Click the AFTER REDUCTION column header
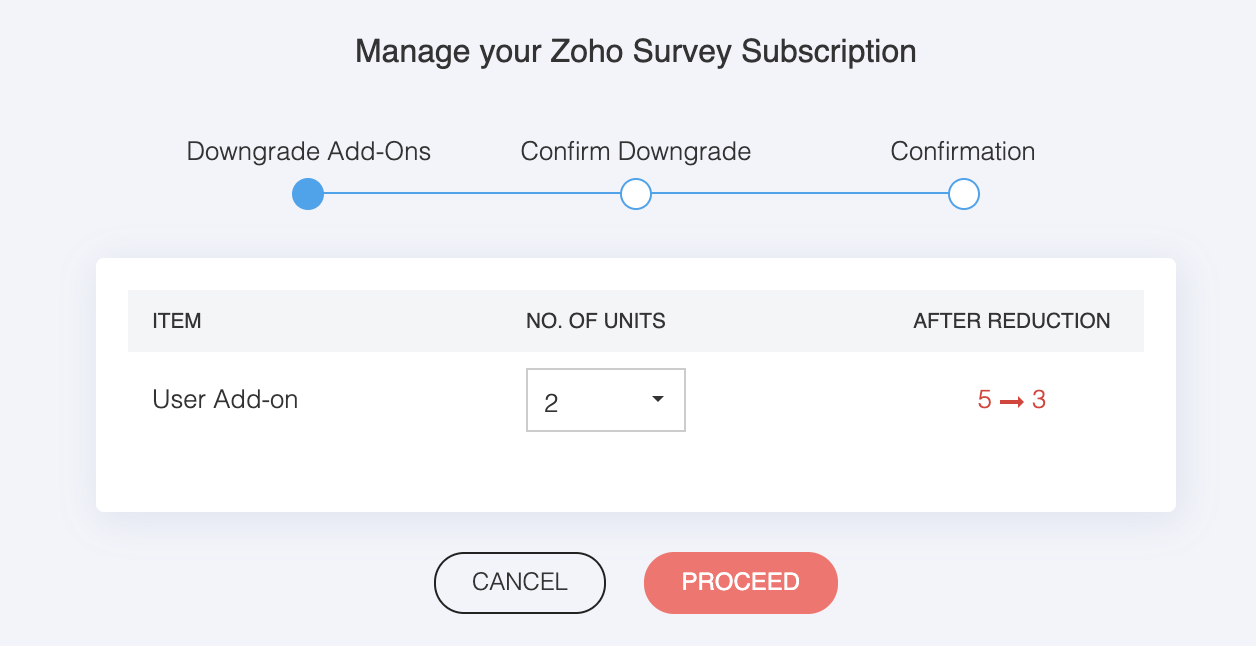The width and height of the screenshot is (1256, 646). tap(1012, 321)
